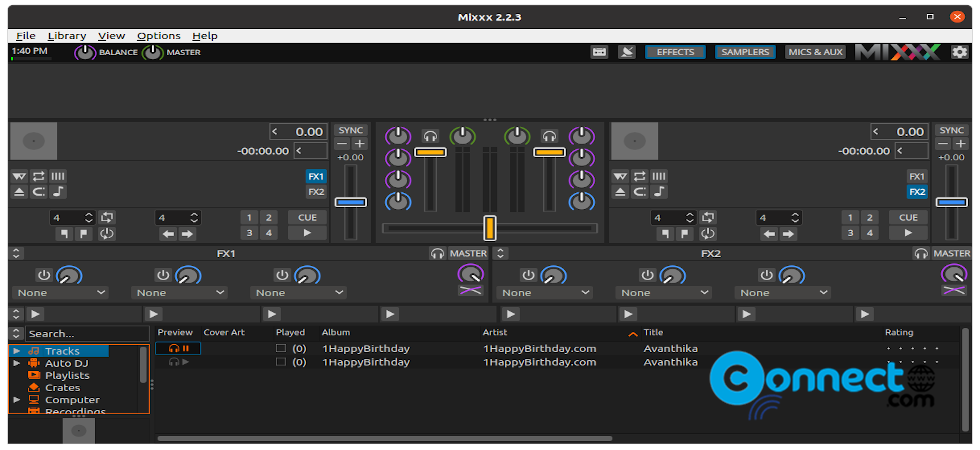Viewport: 980px width, 450px height.
Task: Open the second FX1 effect None dropdown
Action: pyautogui.click(x=179, y=292)
